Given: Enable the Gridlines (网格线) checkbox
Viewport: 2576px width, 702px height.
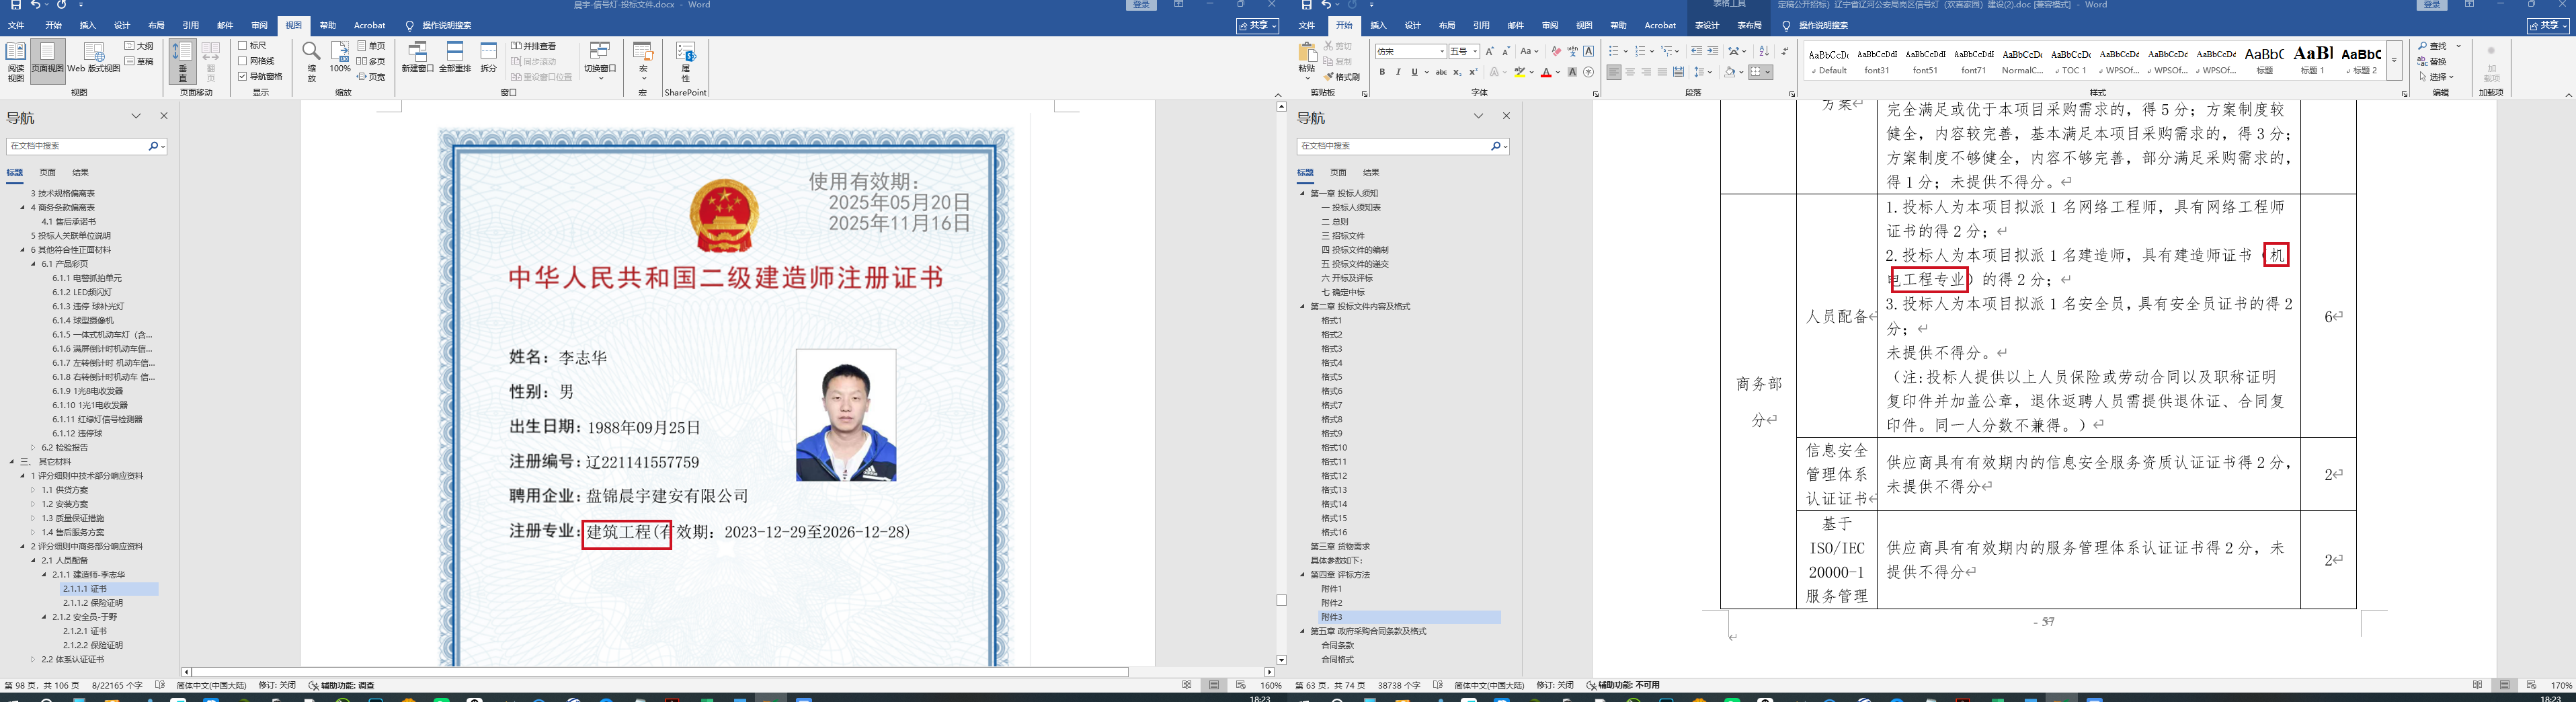Looking at the screenshot, I should [x=243, y=61].
